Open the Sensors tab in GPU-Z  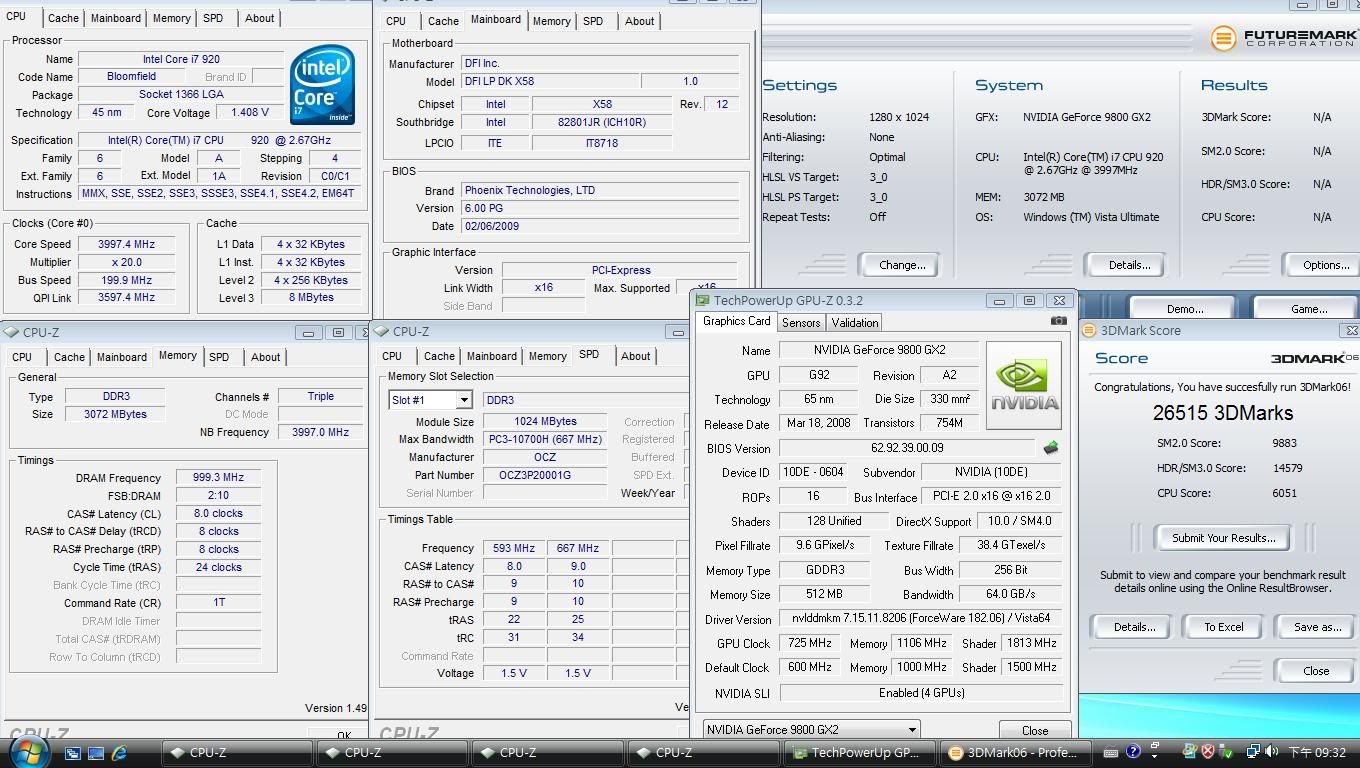point(801,322)
